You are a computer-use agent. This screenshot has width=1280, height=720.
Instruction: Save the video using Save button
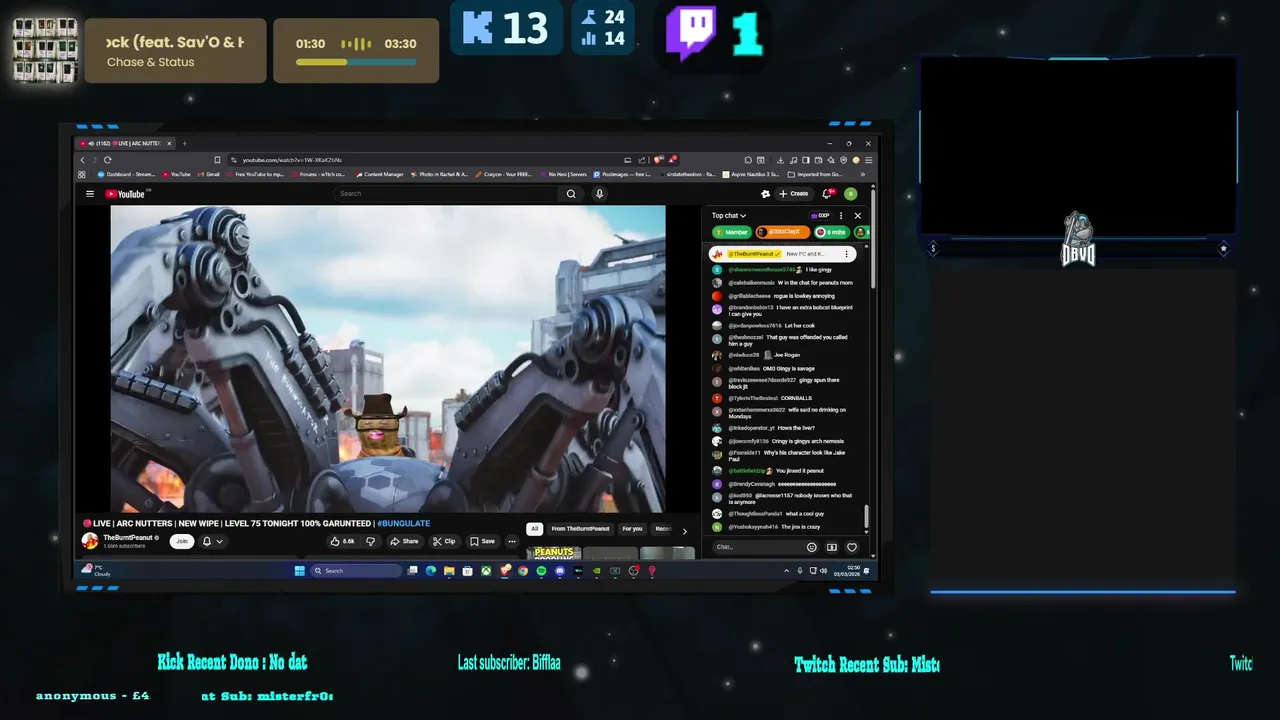[x=482, y=541]
